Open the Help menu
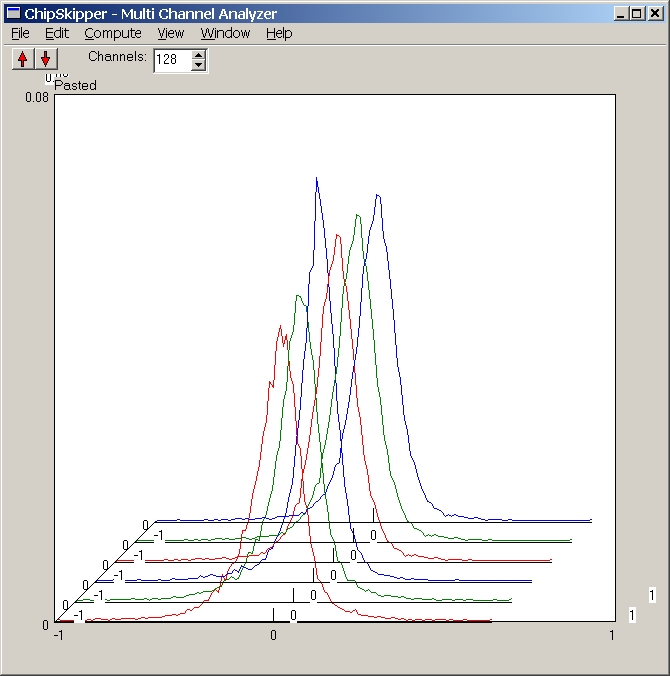The width and height of the screenshot is (670, 676). pyautogui.click(x=279, y=33)
